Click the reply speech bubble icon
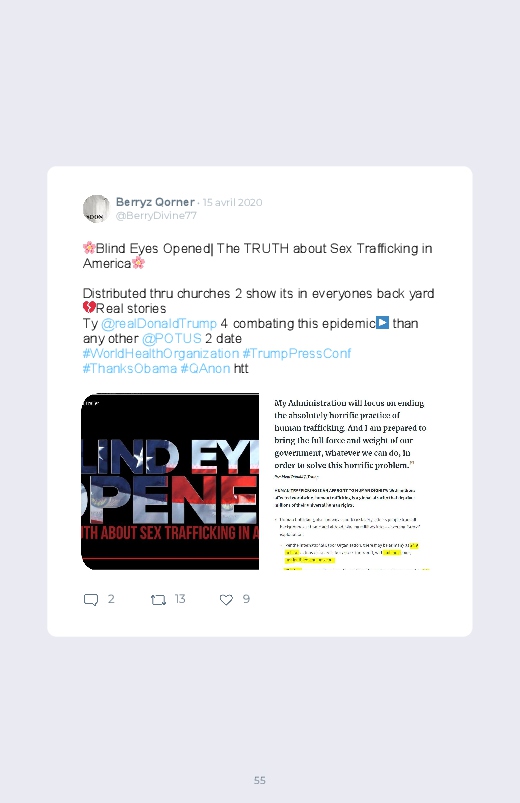The width and height of the screenshot is (520, 803). [91, 600]
